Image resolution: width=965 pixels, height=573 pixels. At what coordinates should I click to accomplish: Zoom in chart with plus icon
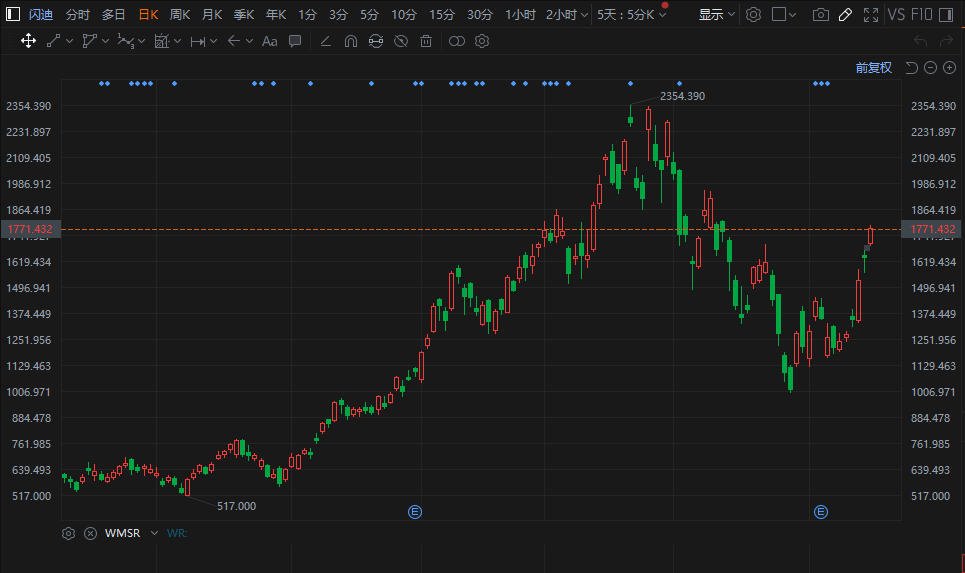(x=950, y=68)
